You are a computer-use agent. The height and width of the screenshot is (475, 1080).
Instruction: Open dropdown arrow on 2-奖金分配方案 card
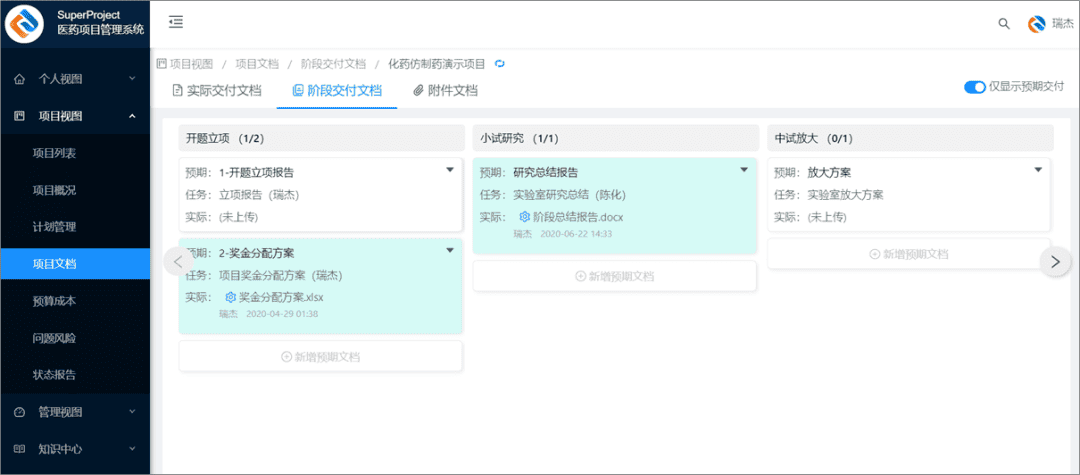click(450, 250)
